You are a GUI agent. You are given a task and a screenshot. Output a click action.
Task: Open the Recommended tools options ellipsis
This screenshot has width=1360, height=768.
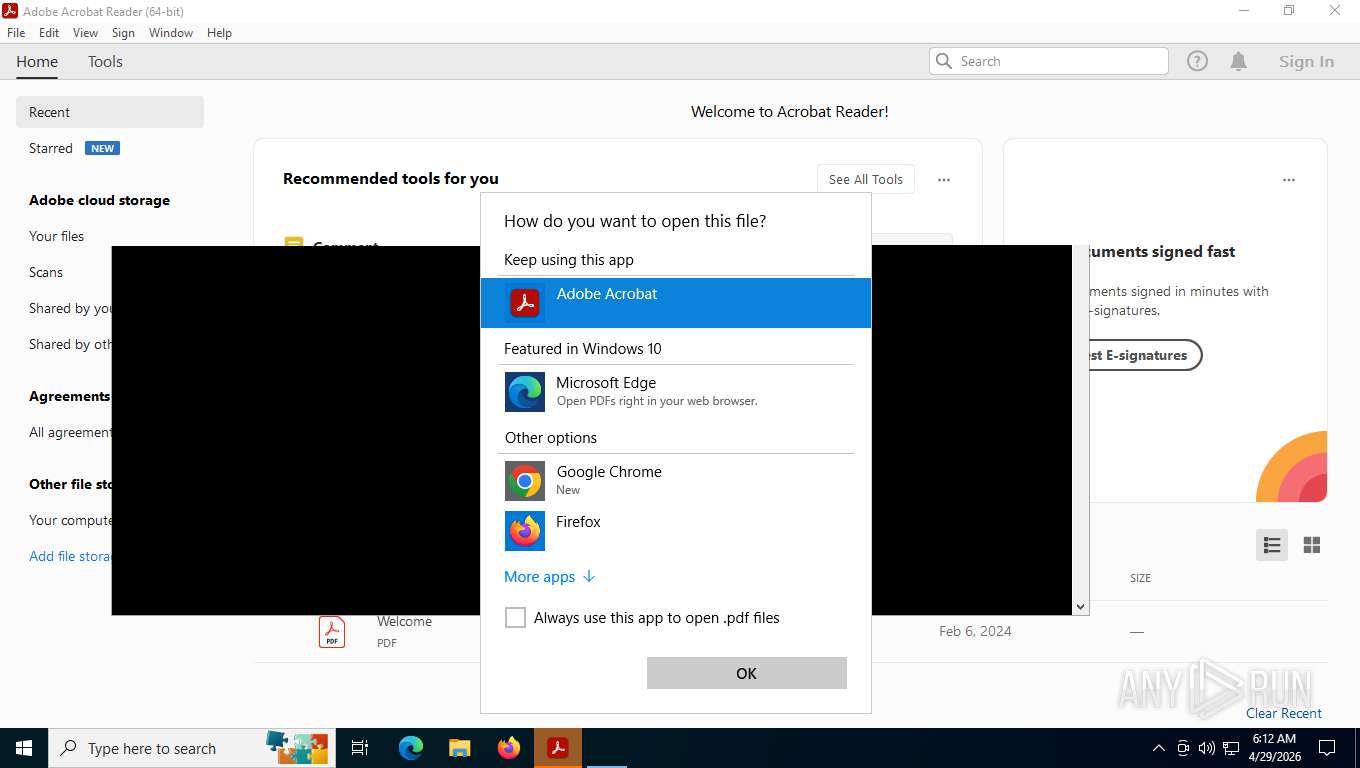click(944, 180)
